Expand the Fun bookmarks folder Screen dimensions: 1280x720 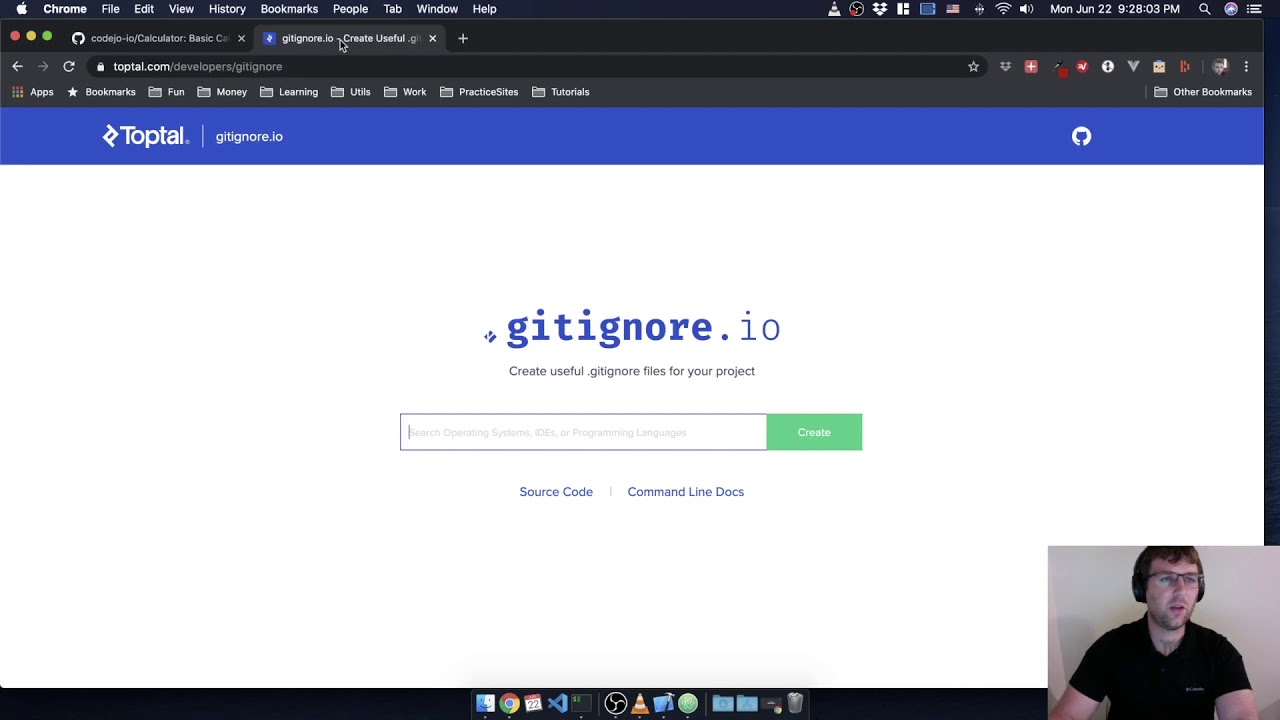tap(166, 92)
